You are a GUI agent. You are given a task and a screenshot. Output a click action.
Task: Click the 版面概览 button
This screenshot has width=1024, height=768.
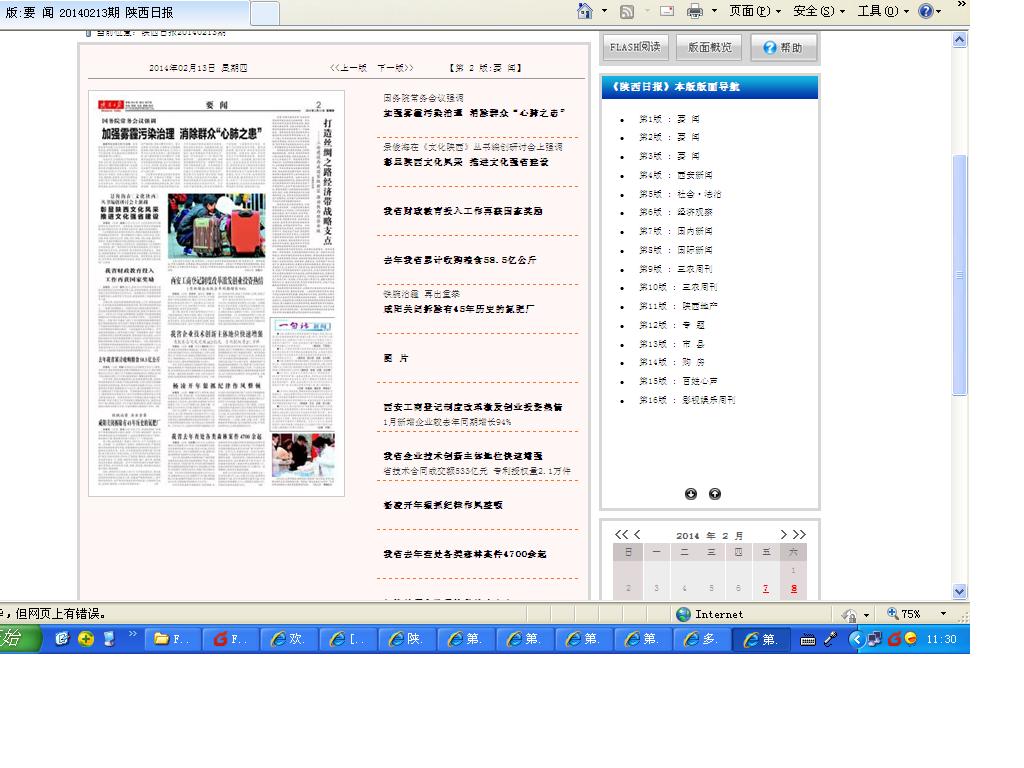point(710,47)
